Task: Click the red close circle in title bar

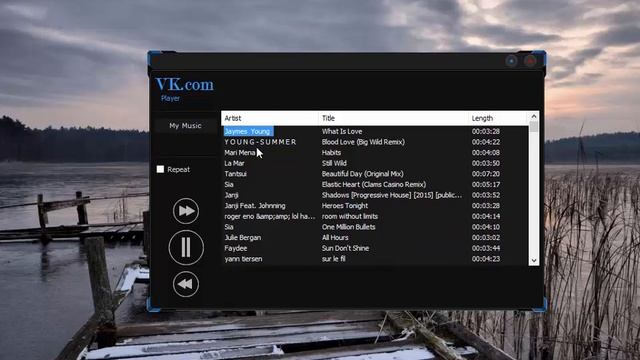Action: point(530,61)
